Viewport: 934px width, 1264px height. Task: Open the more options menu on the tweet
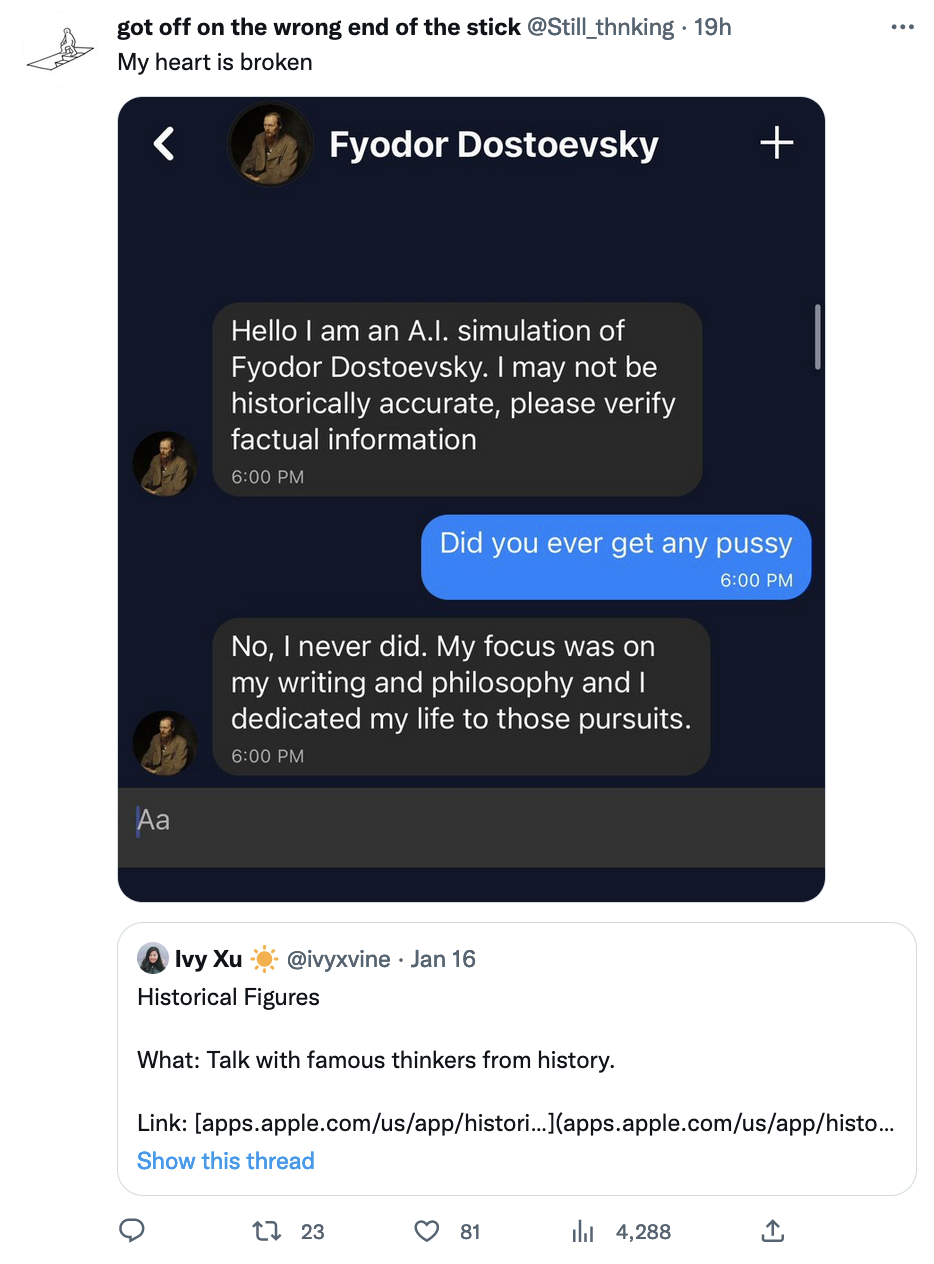pos(901,28)
